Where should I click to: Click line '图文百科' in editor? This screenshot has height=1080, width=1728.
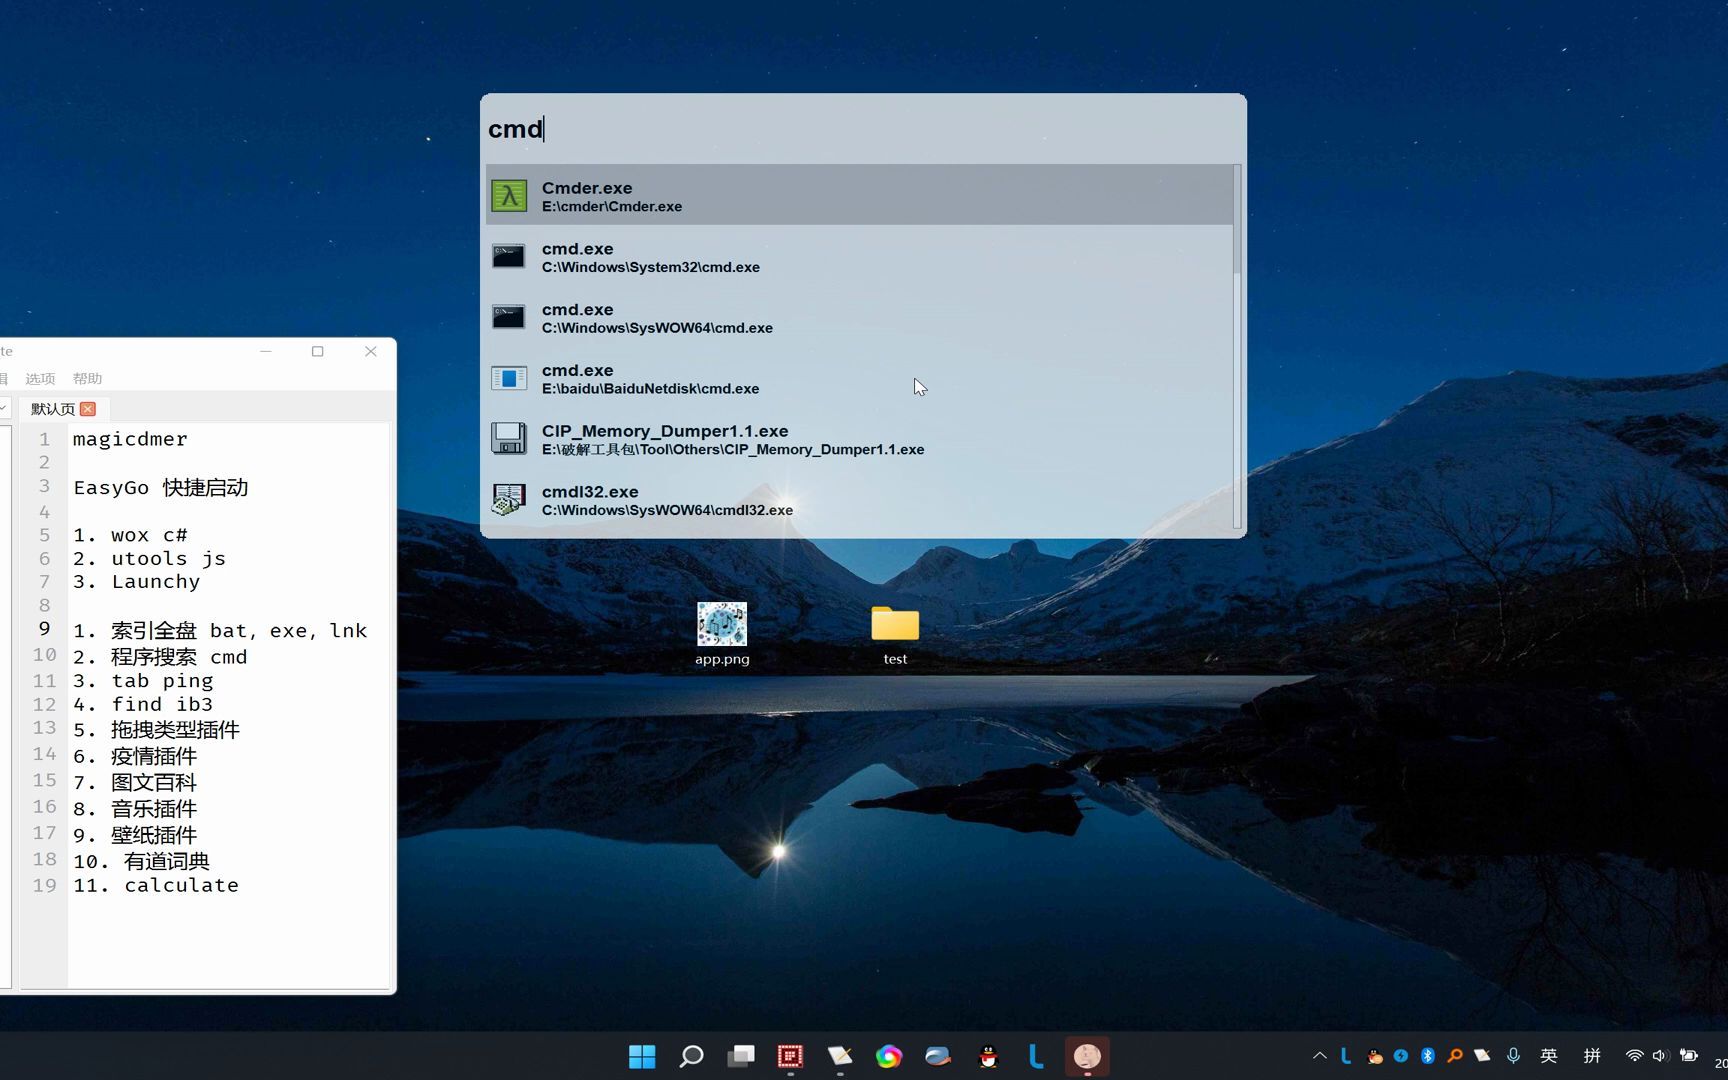coord(135,782)
